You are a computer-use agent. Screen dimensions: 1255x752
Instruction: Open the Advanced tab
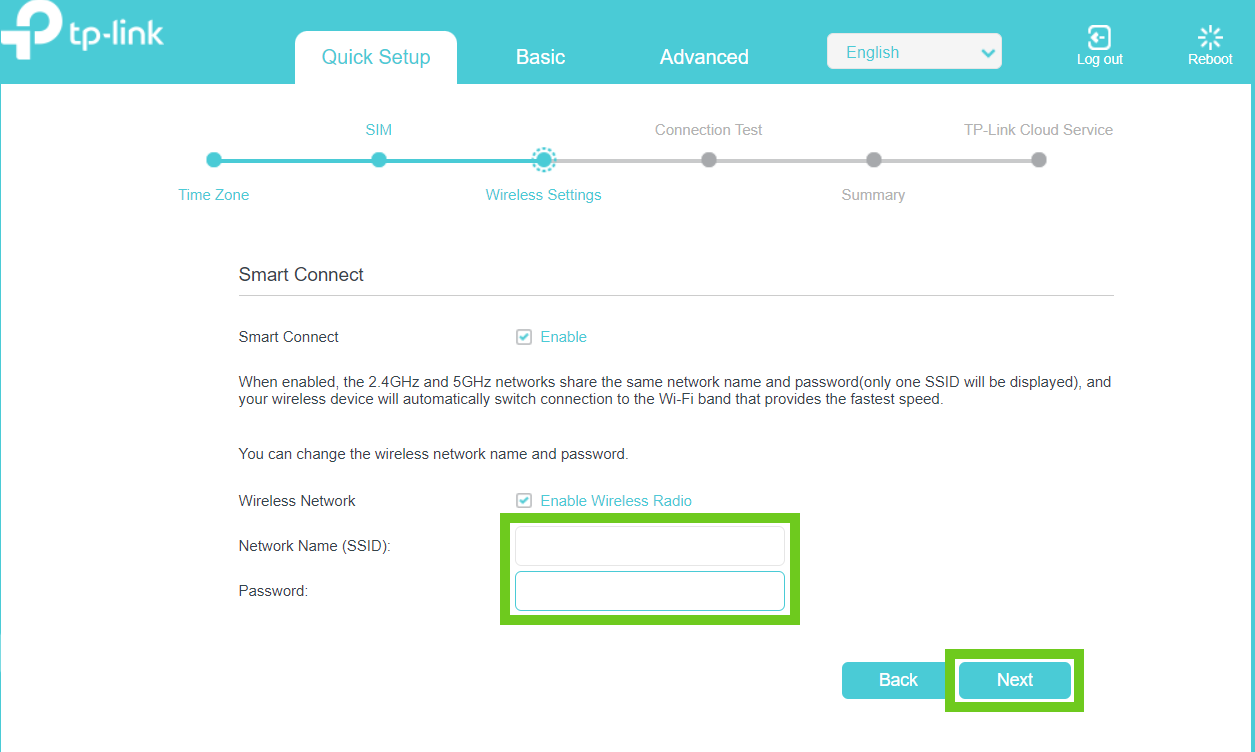704,57
